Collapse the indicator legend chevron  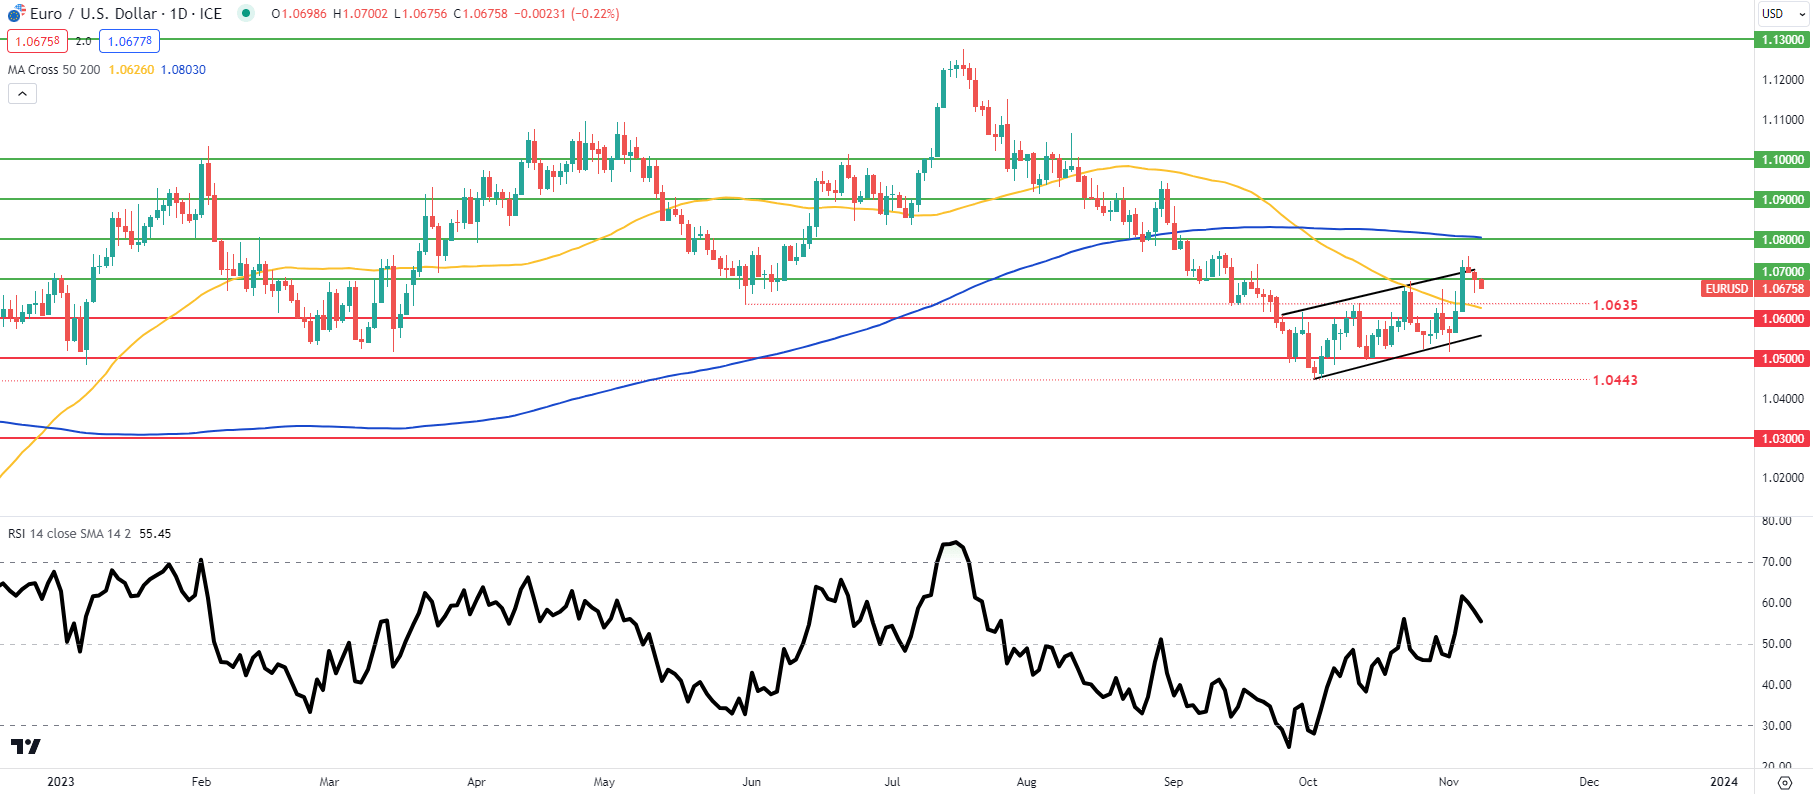tap(22, 93)
